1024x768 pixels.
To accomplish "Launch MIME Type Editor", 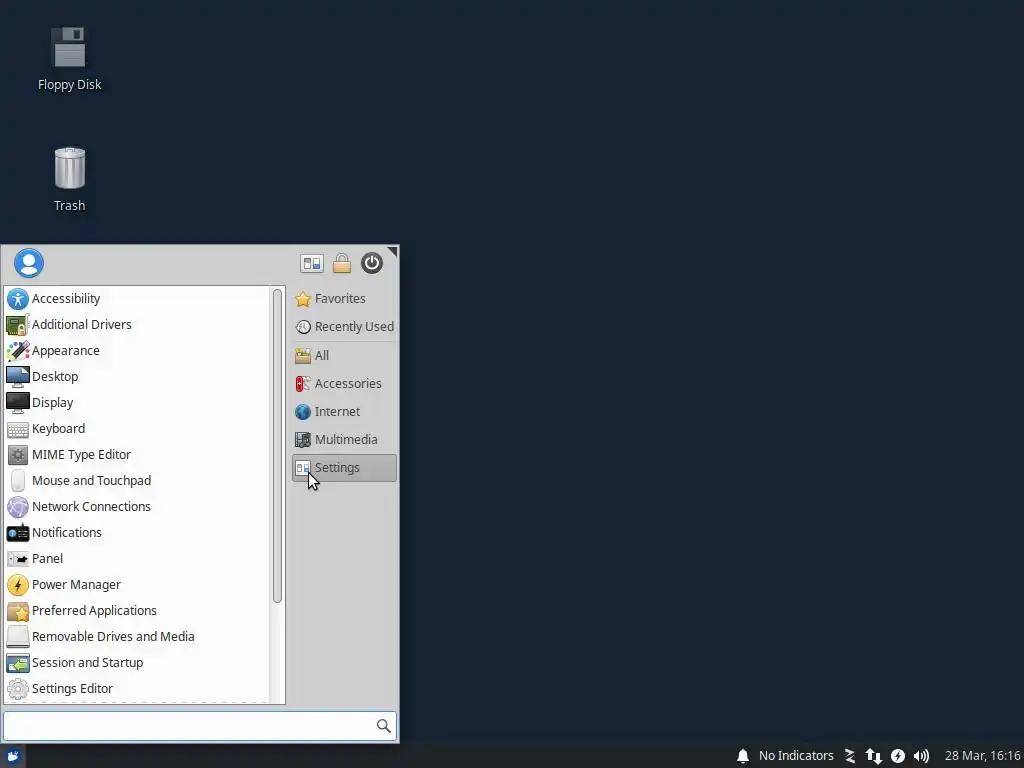I will (136, 455).
